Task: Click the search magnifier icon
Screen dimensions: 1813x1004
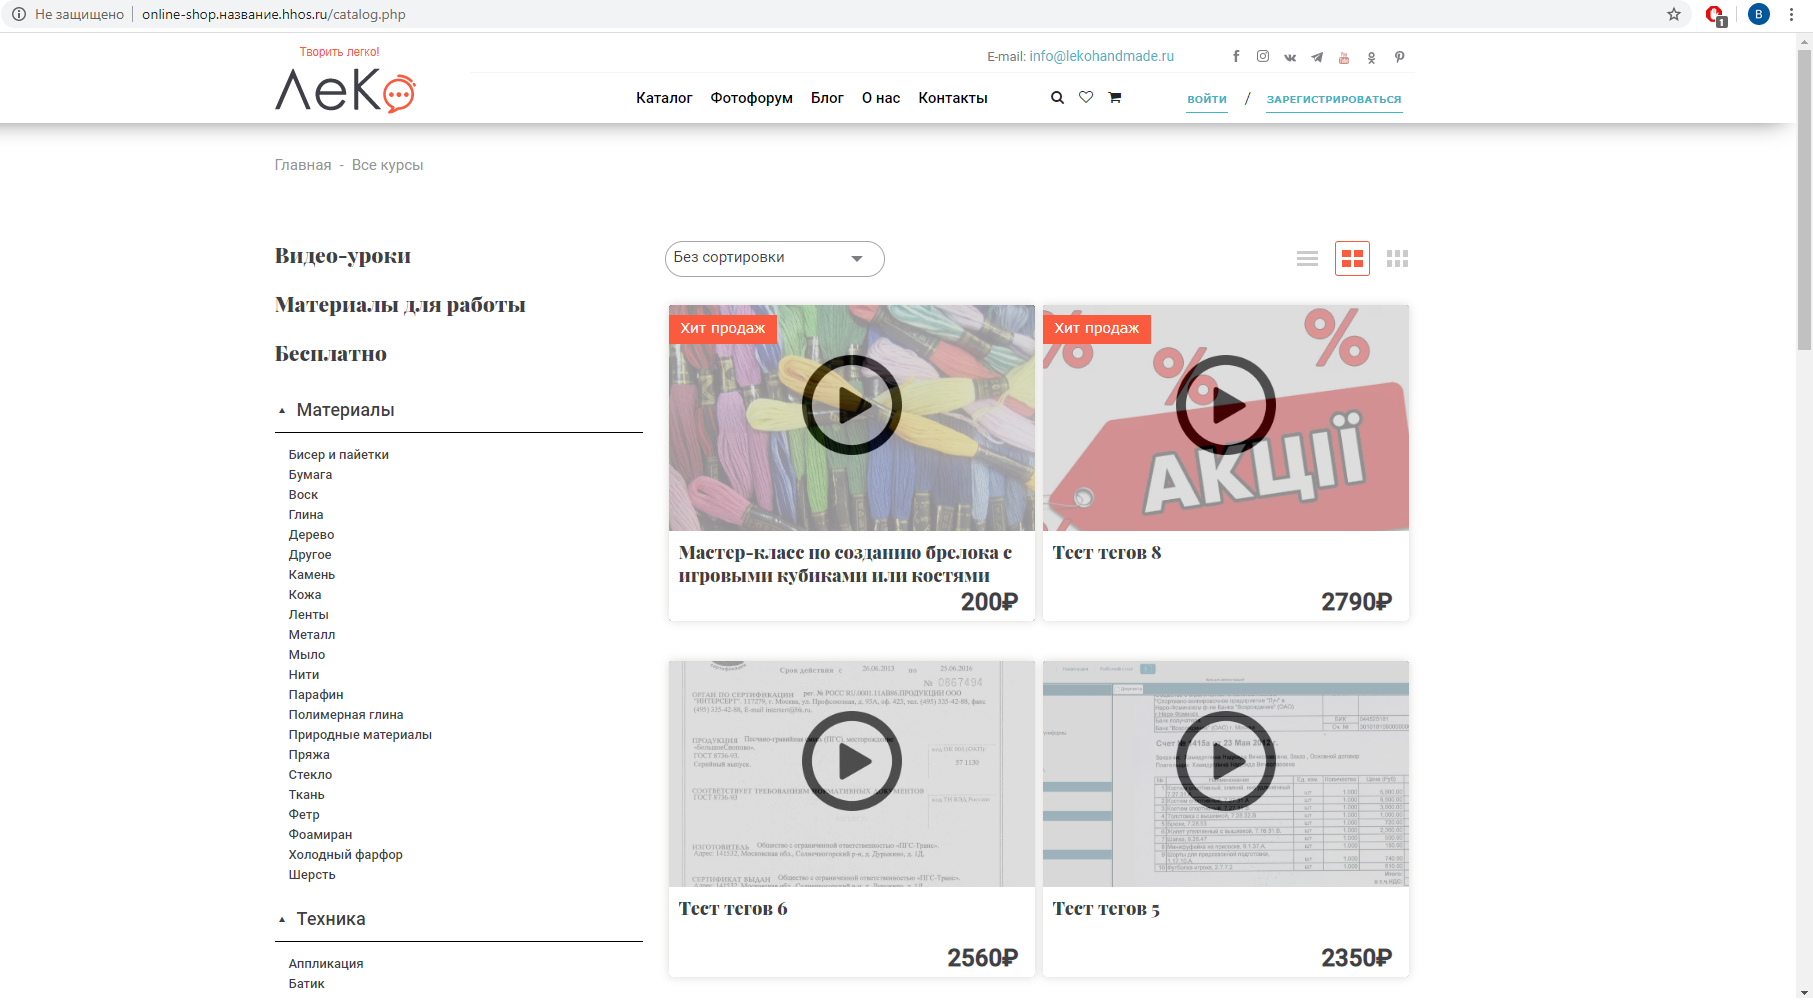Action: [x=1057, y=98]
